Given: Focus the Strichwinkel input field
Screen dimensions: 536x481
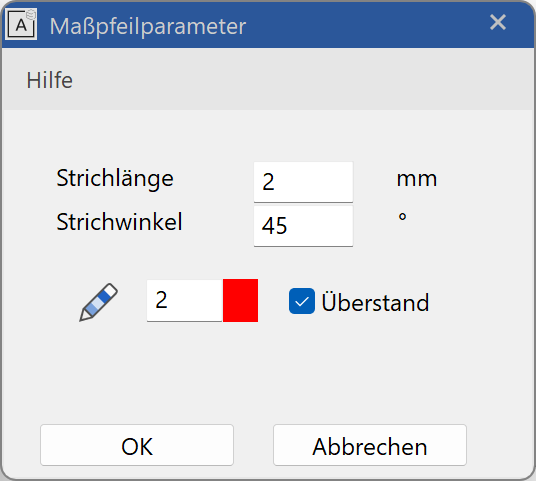Looking at the screenshot, I should pos(303,226).
